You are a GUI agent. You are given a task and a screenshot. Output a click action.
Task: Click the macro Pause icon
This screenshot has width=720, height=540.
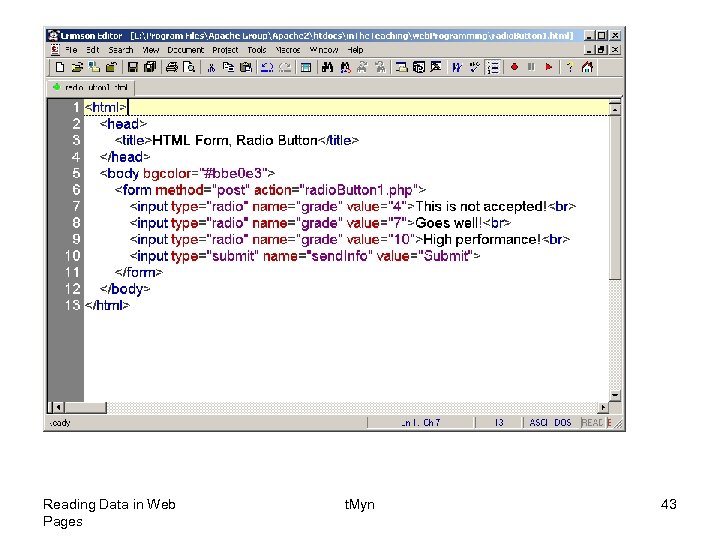pos(531,67)
